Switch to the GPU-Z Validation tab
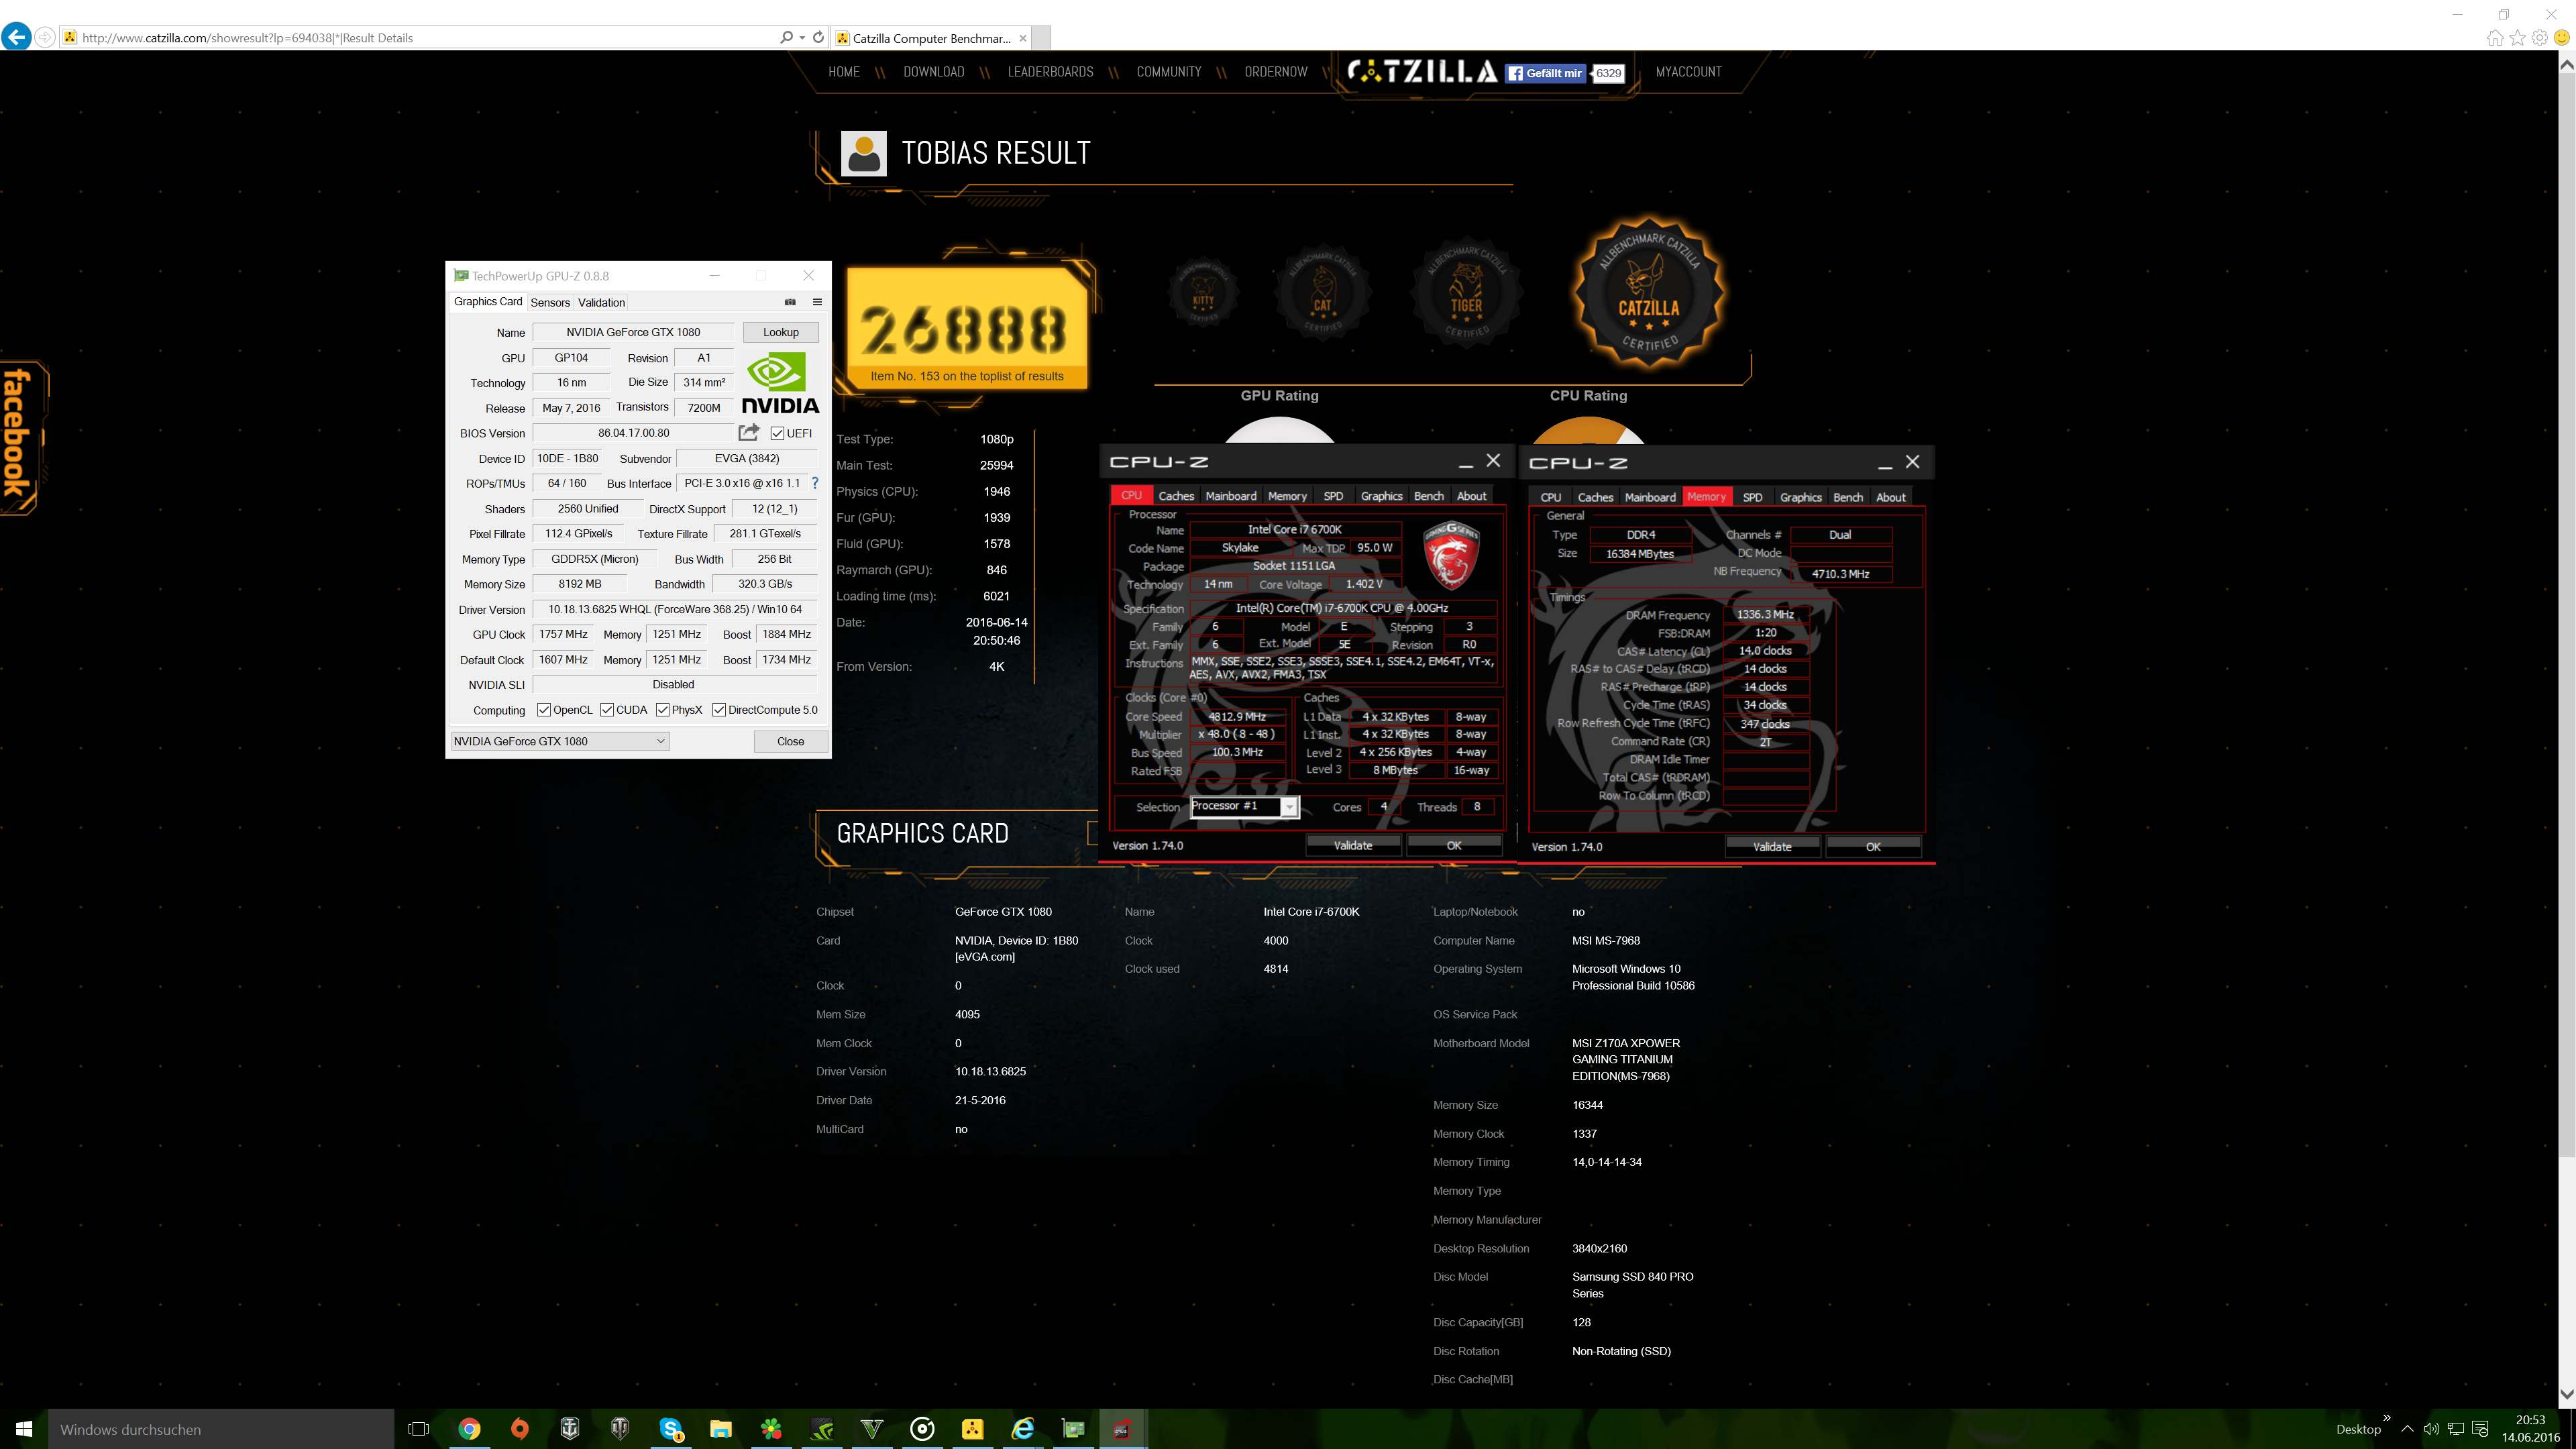 coord(601,302)
